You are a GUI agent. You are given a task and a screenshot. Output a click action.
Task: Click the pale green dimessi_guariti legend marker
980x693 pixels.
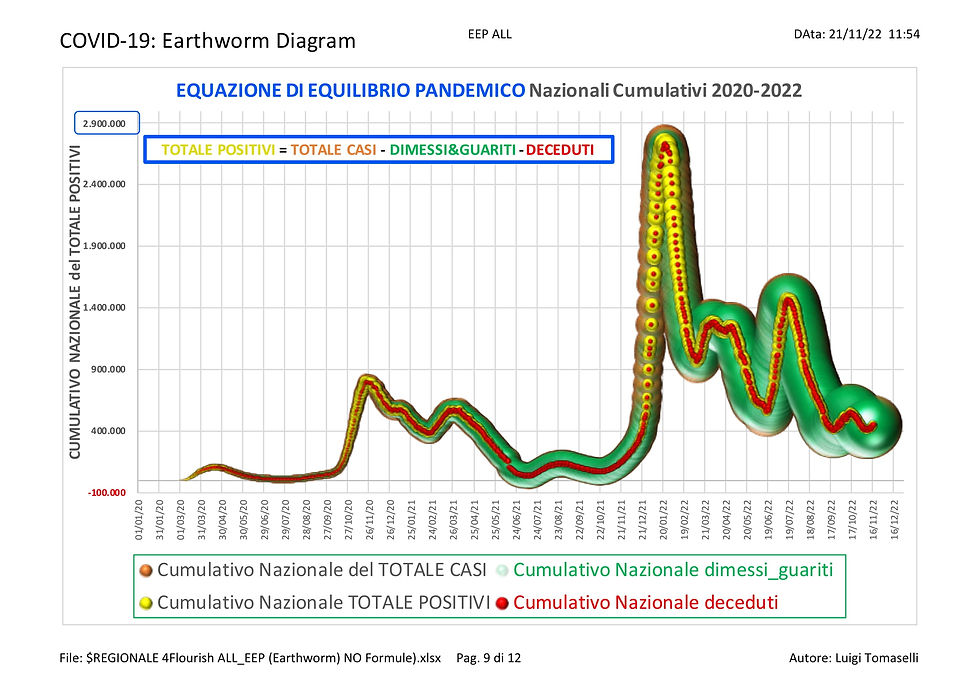[x=502, y=571]
